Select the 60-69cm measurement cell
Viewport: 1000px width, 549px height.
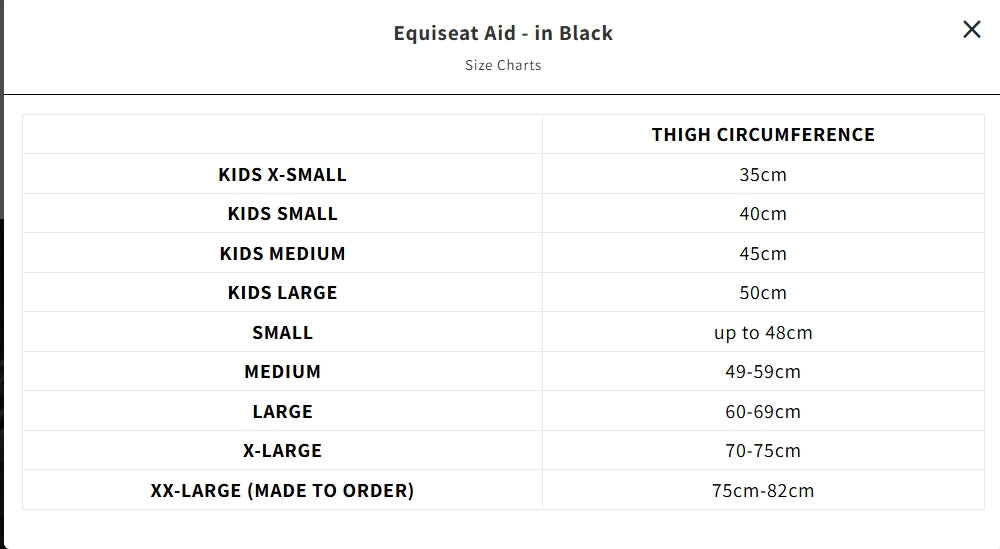click(763, 411)
